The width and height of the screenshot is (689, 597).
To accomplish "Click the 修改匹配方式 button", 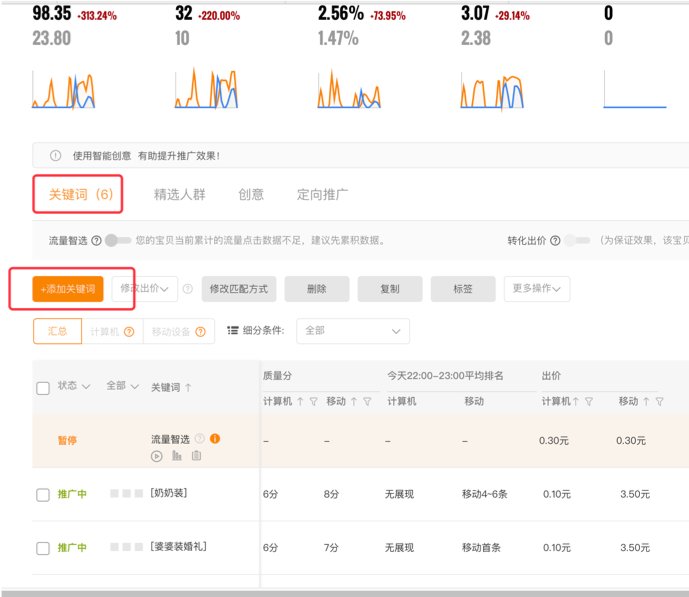I will click(239, 289).
